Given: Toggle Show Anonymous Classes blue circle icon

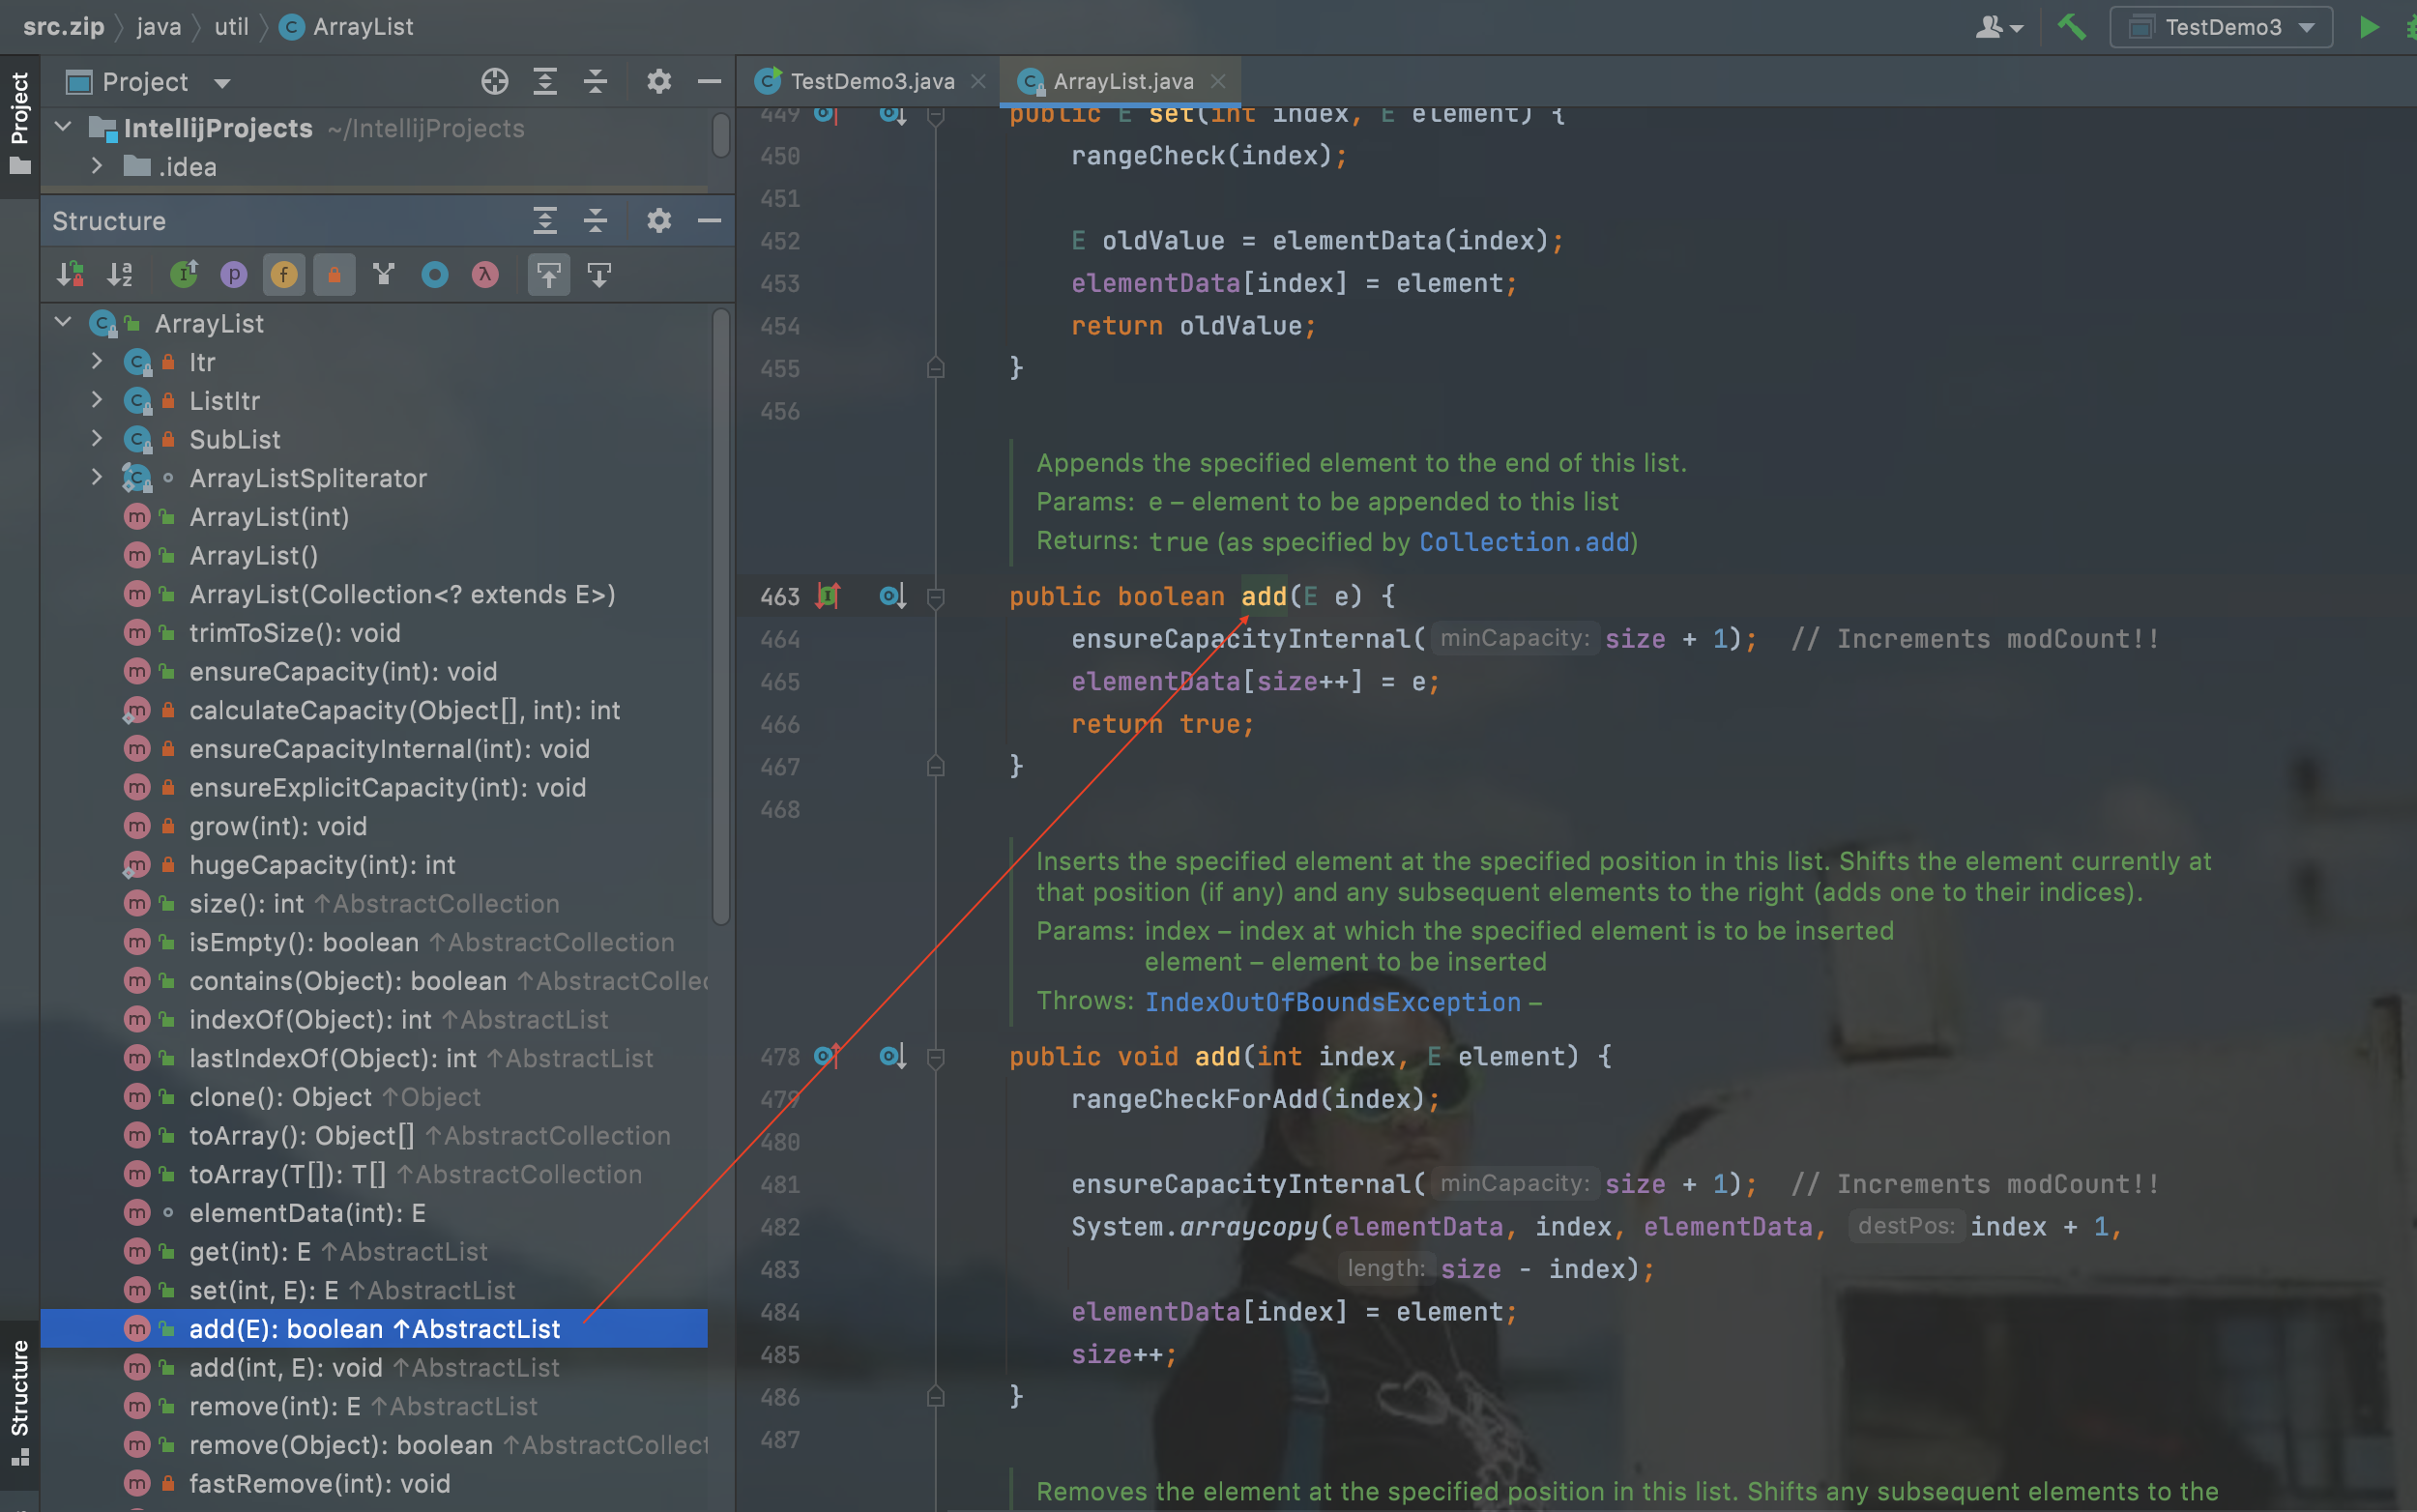Looking at the screenshot, I should [435, 274].
